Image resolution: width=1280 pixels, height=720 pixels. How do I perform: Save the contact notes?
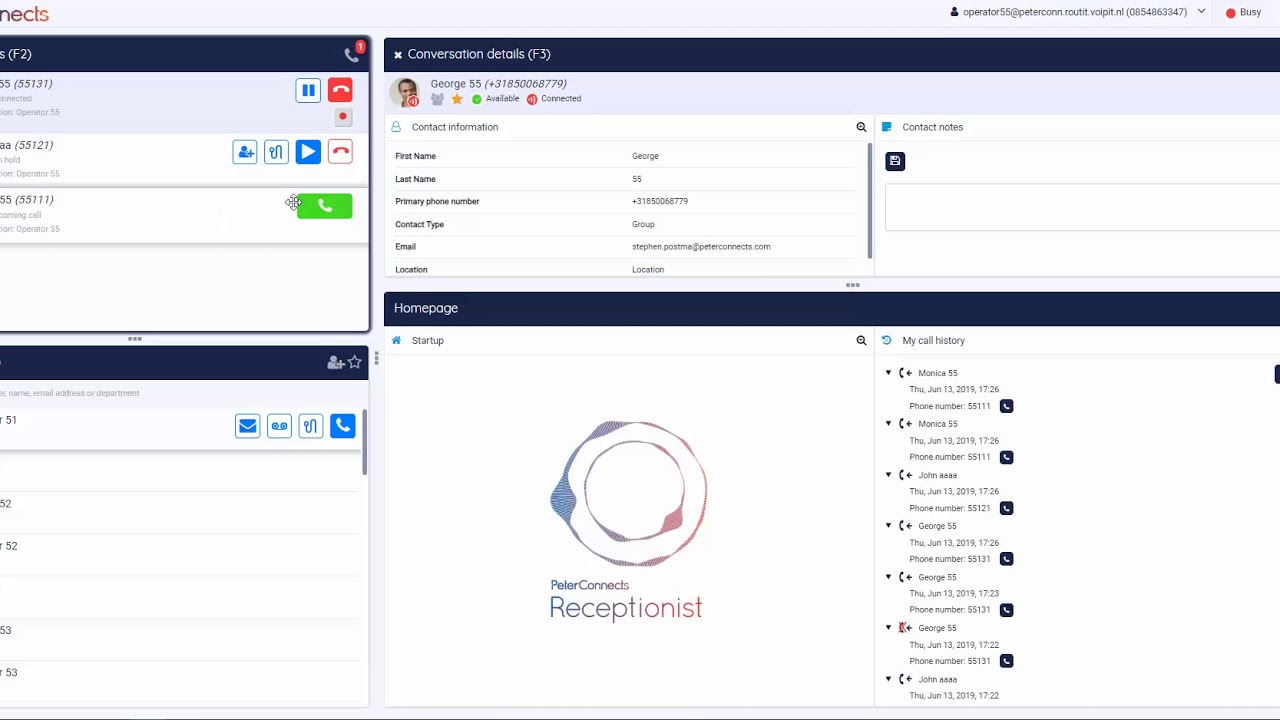pyautogui.click(x=895, y=161)
